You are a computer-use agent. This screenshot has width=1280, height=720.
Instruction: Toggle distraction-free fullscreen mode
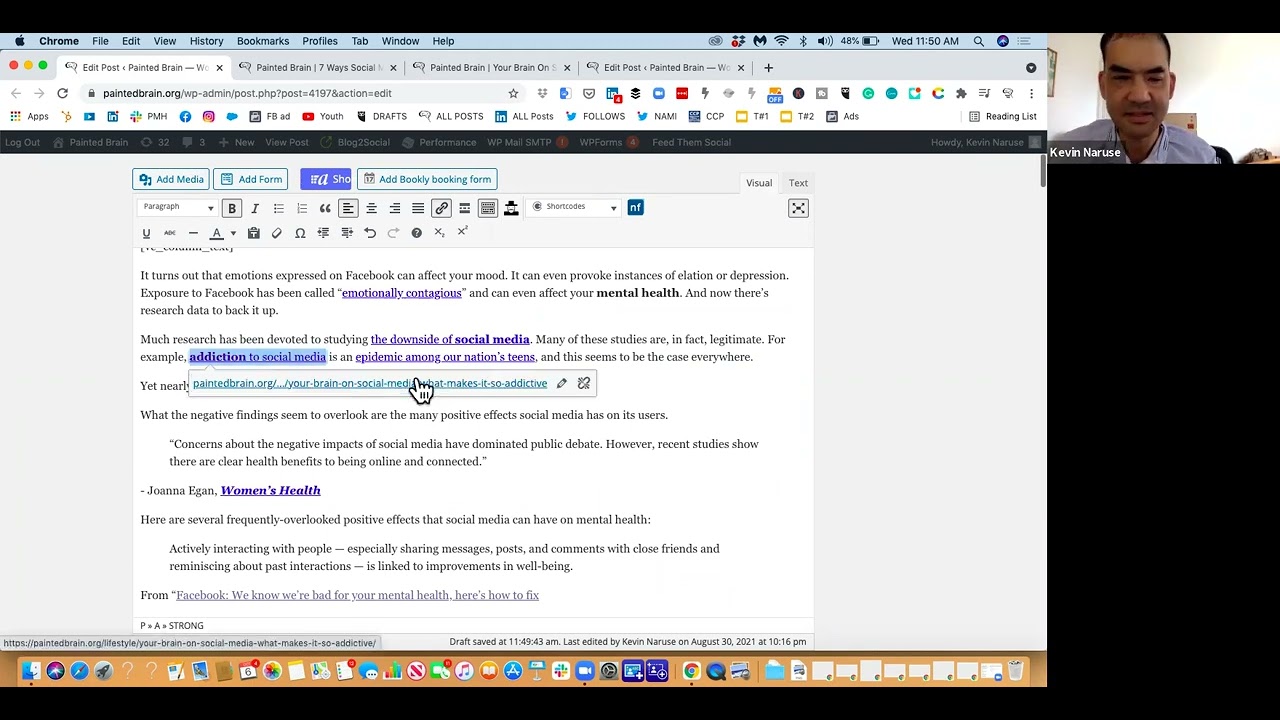[x=798, y=208]
